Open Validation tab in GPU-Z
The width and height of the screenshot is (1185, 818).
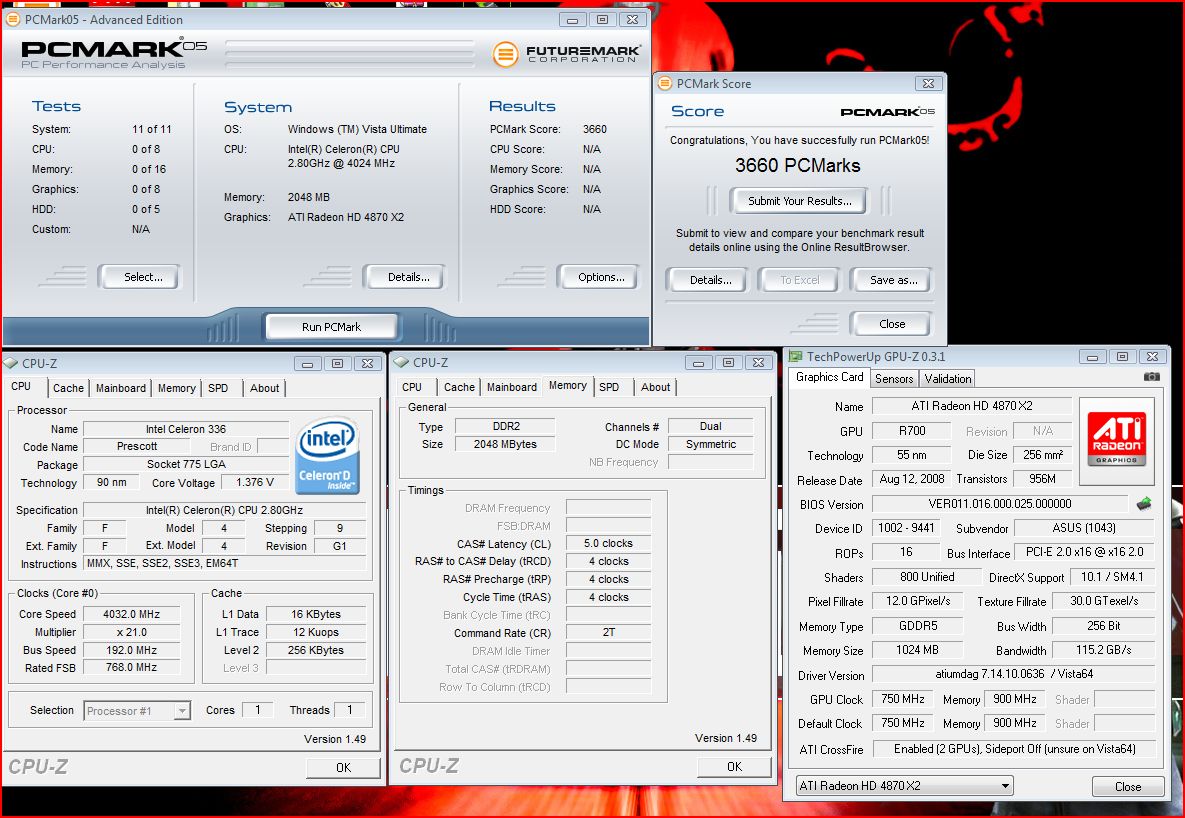coord(948,379)
